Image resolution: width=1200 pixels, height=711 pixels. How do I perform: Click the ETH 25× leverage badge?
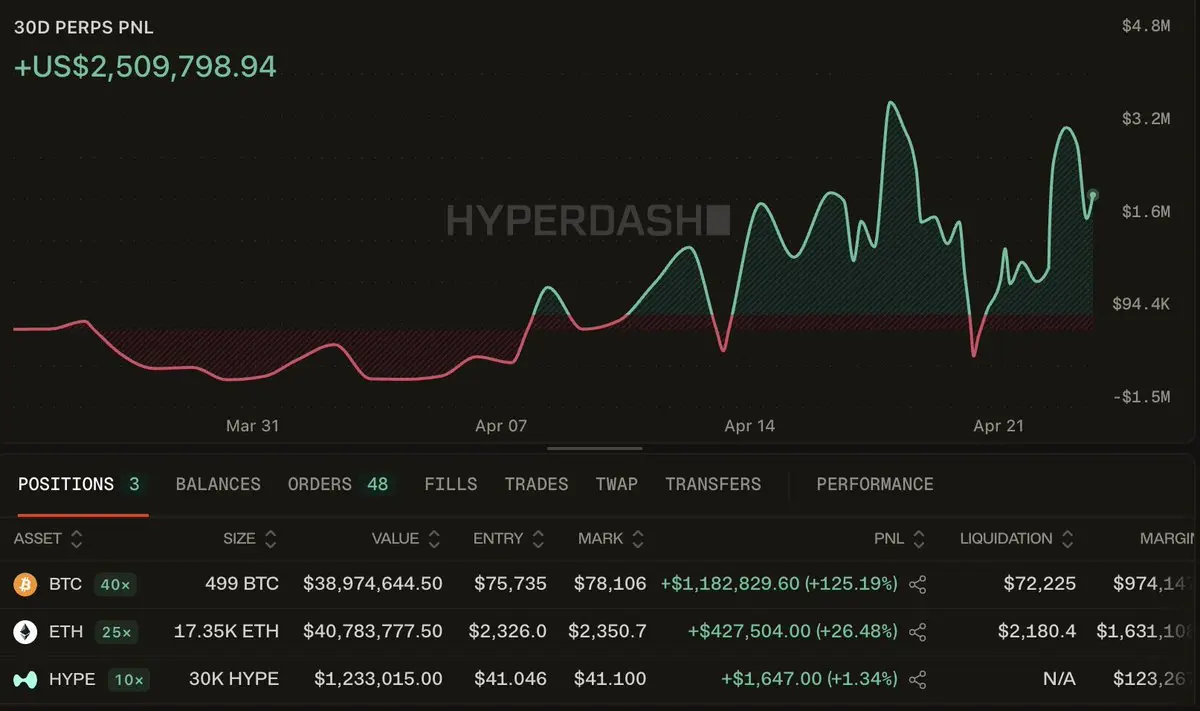click(115, 632)
